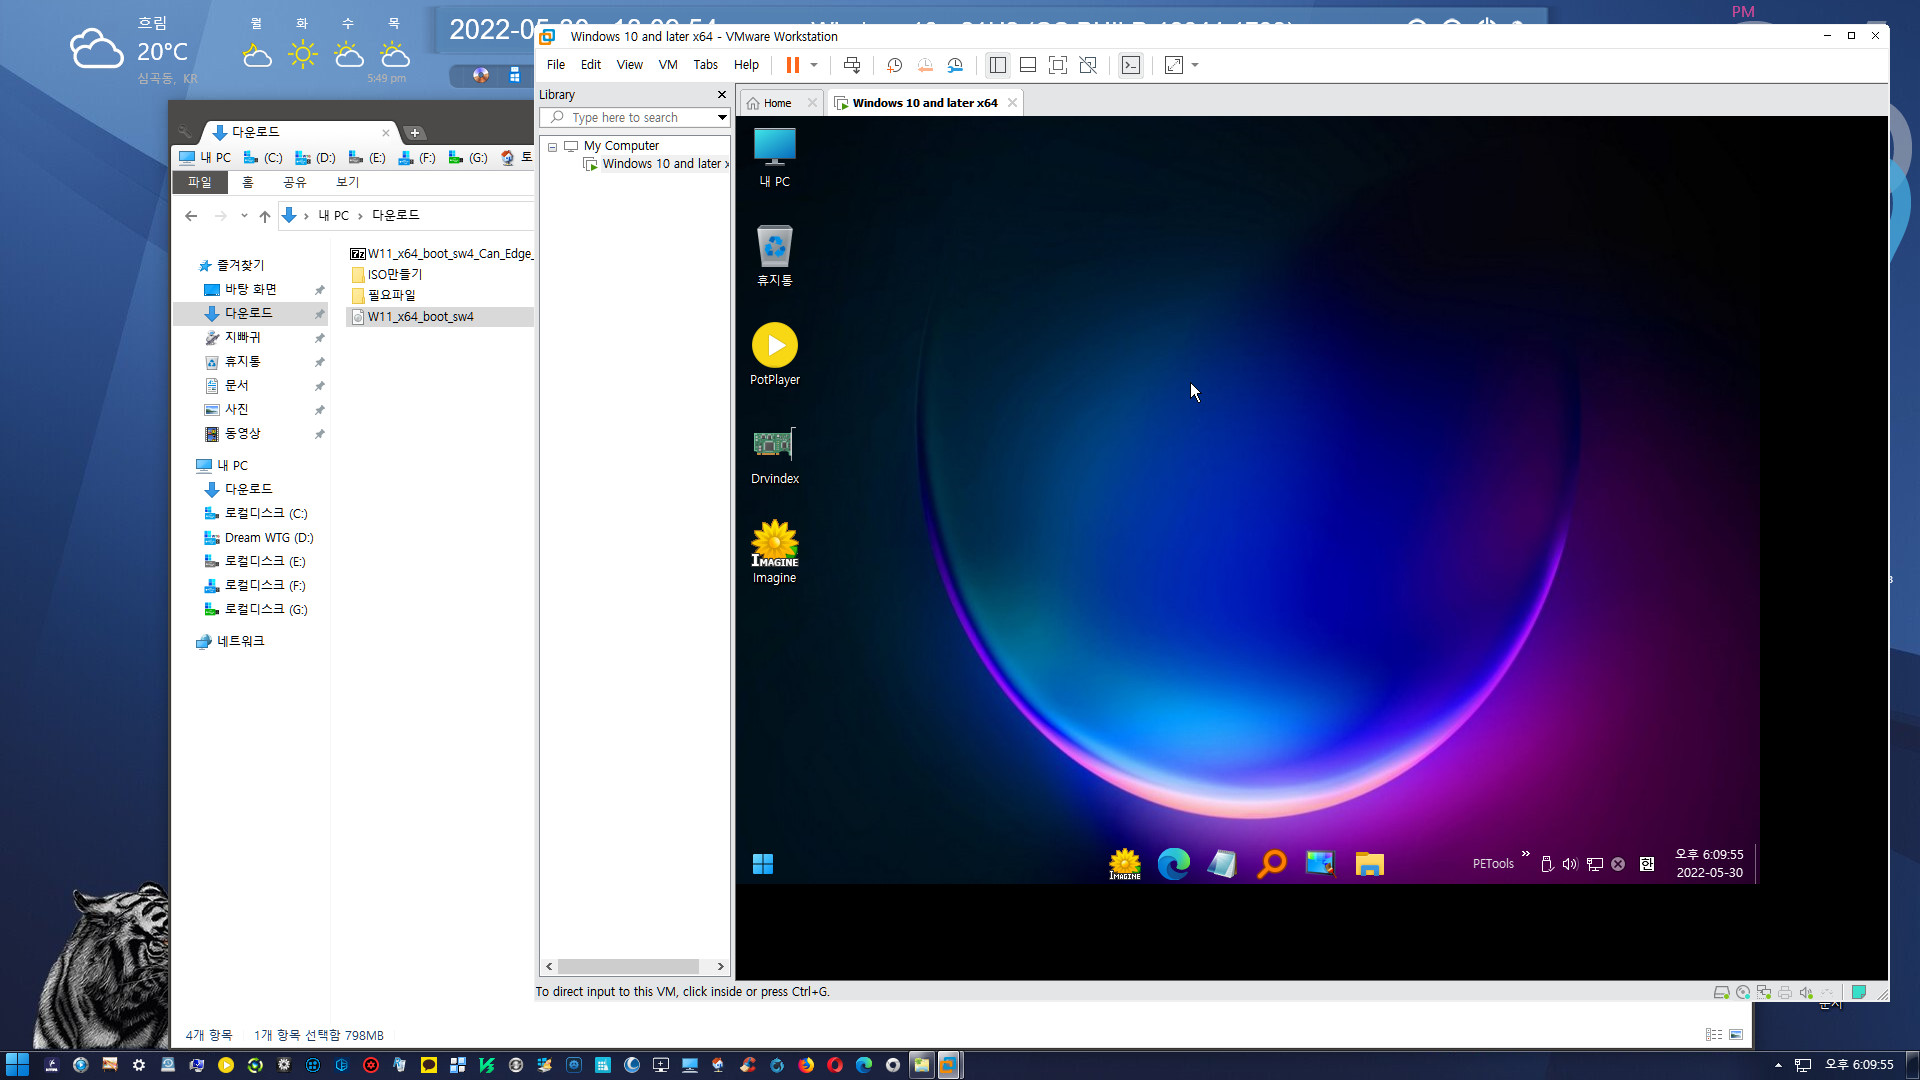Viewport: 1920px width, 1080px height.
Task: Open the Edit menu in VMware
Action: (x=591, y=65)
